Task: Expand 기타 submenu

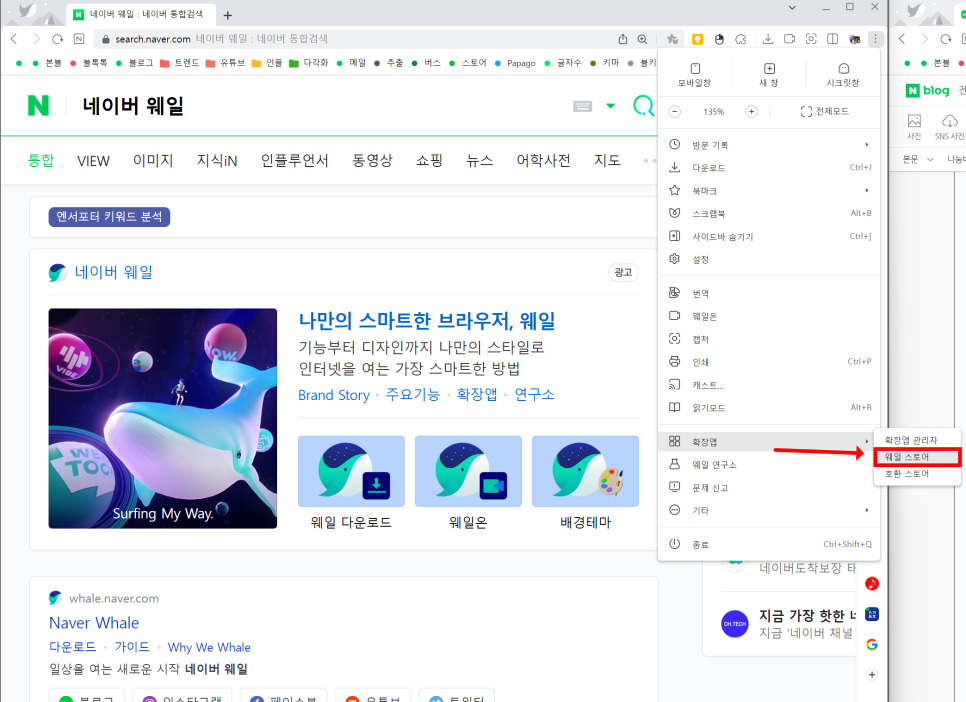Action: coord(769,510)
